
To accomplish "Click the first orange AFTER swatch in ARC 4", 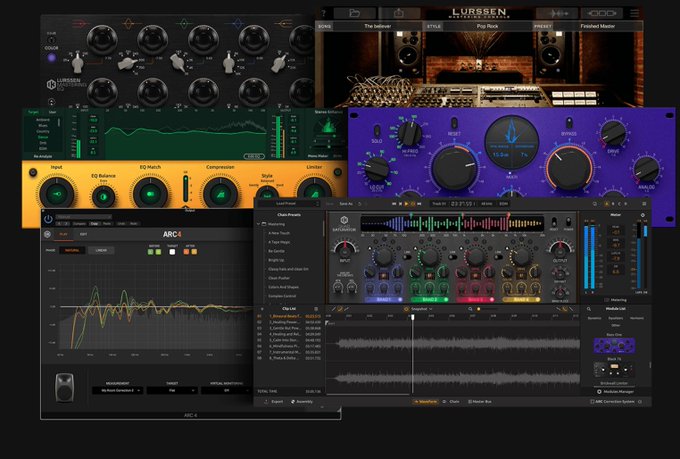I will coord(186,252).
